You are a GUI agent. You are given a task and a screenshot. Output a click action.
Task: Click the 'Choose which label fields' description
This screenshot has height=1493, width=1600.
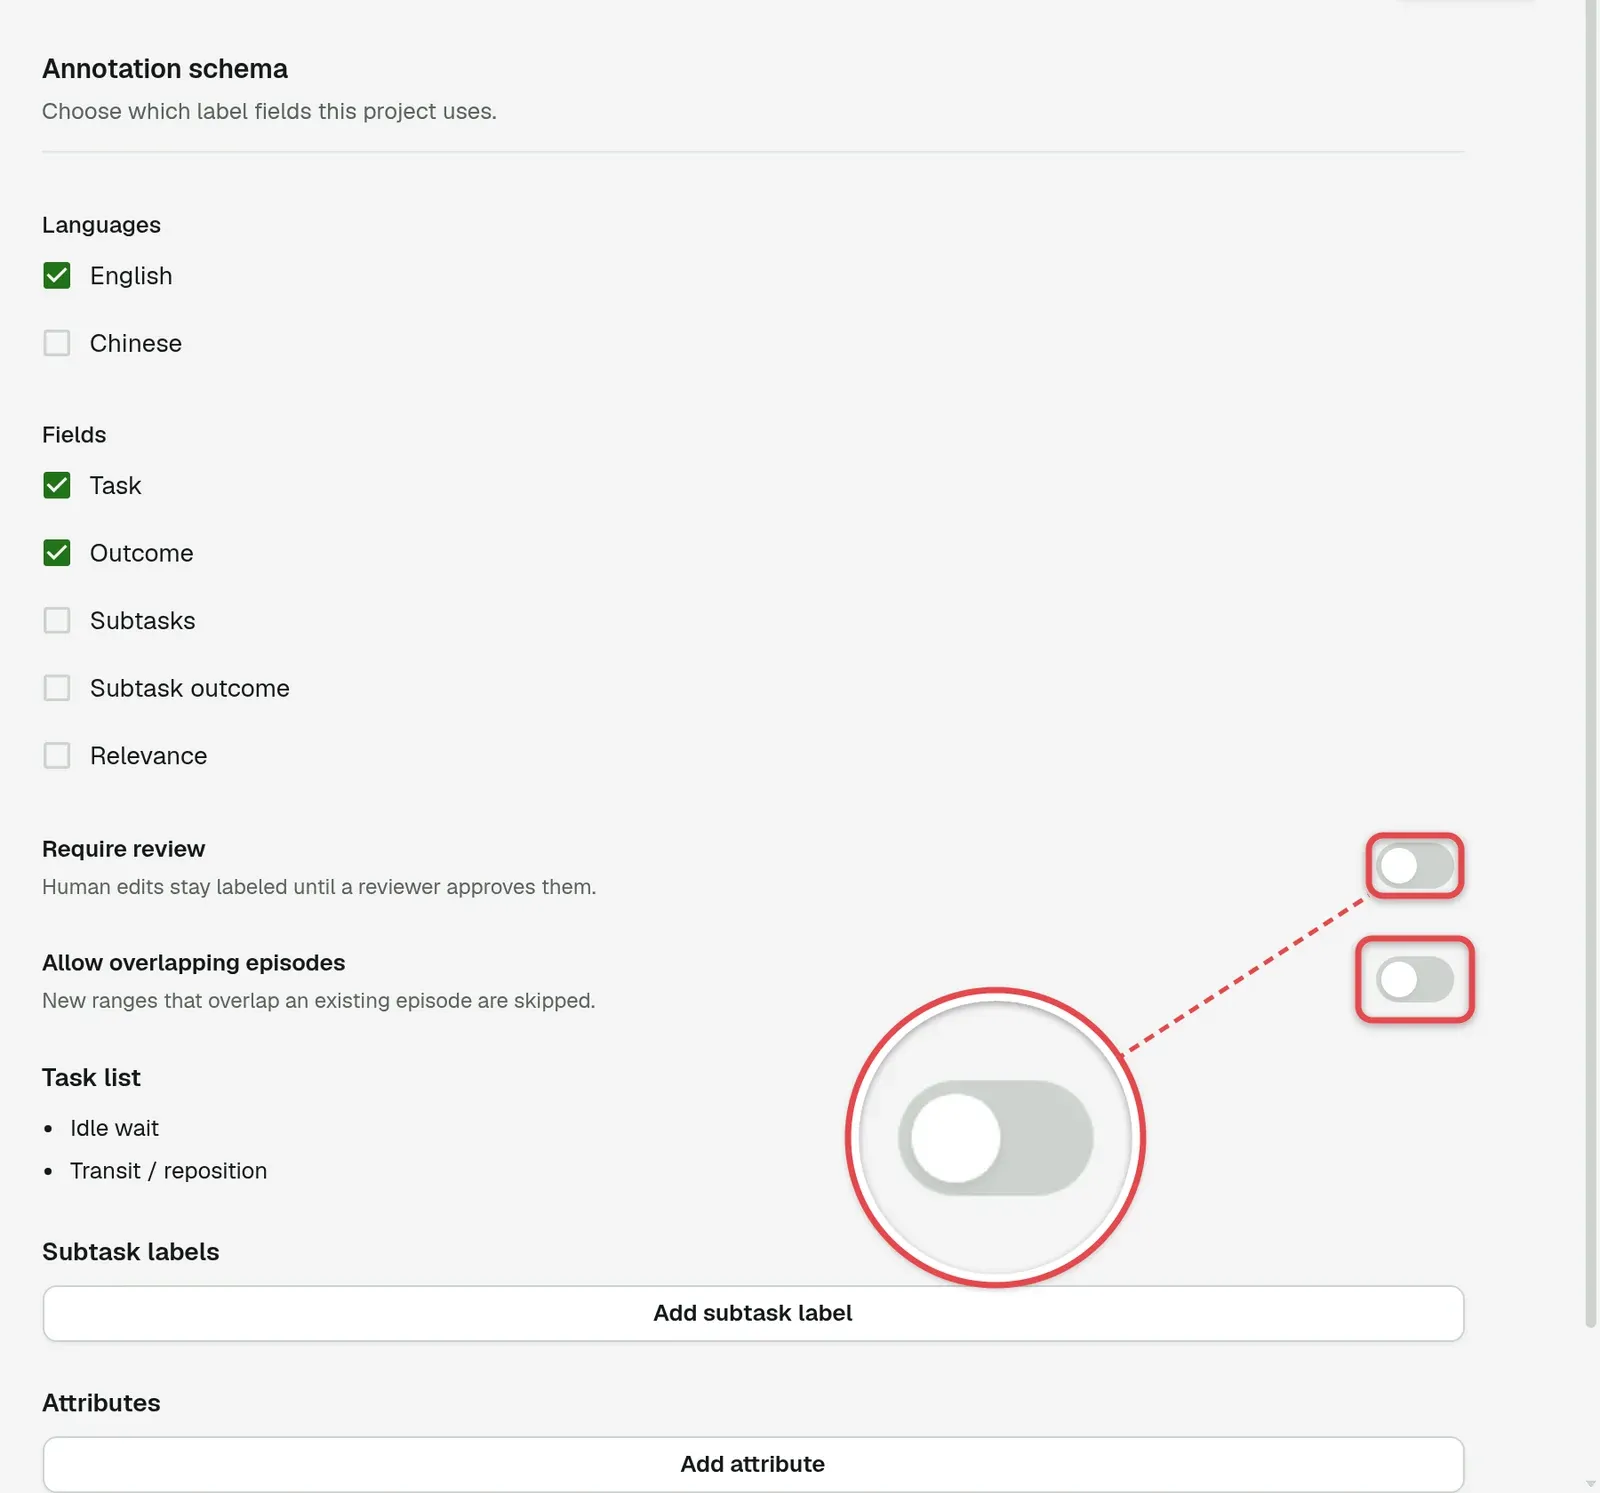point(269,111)
